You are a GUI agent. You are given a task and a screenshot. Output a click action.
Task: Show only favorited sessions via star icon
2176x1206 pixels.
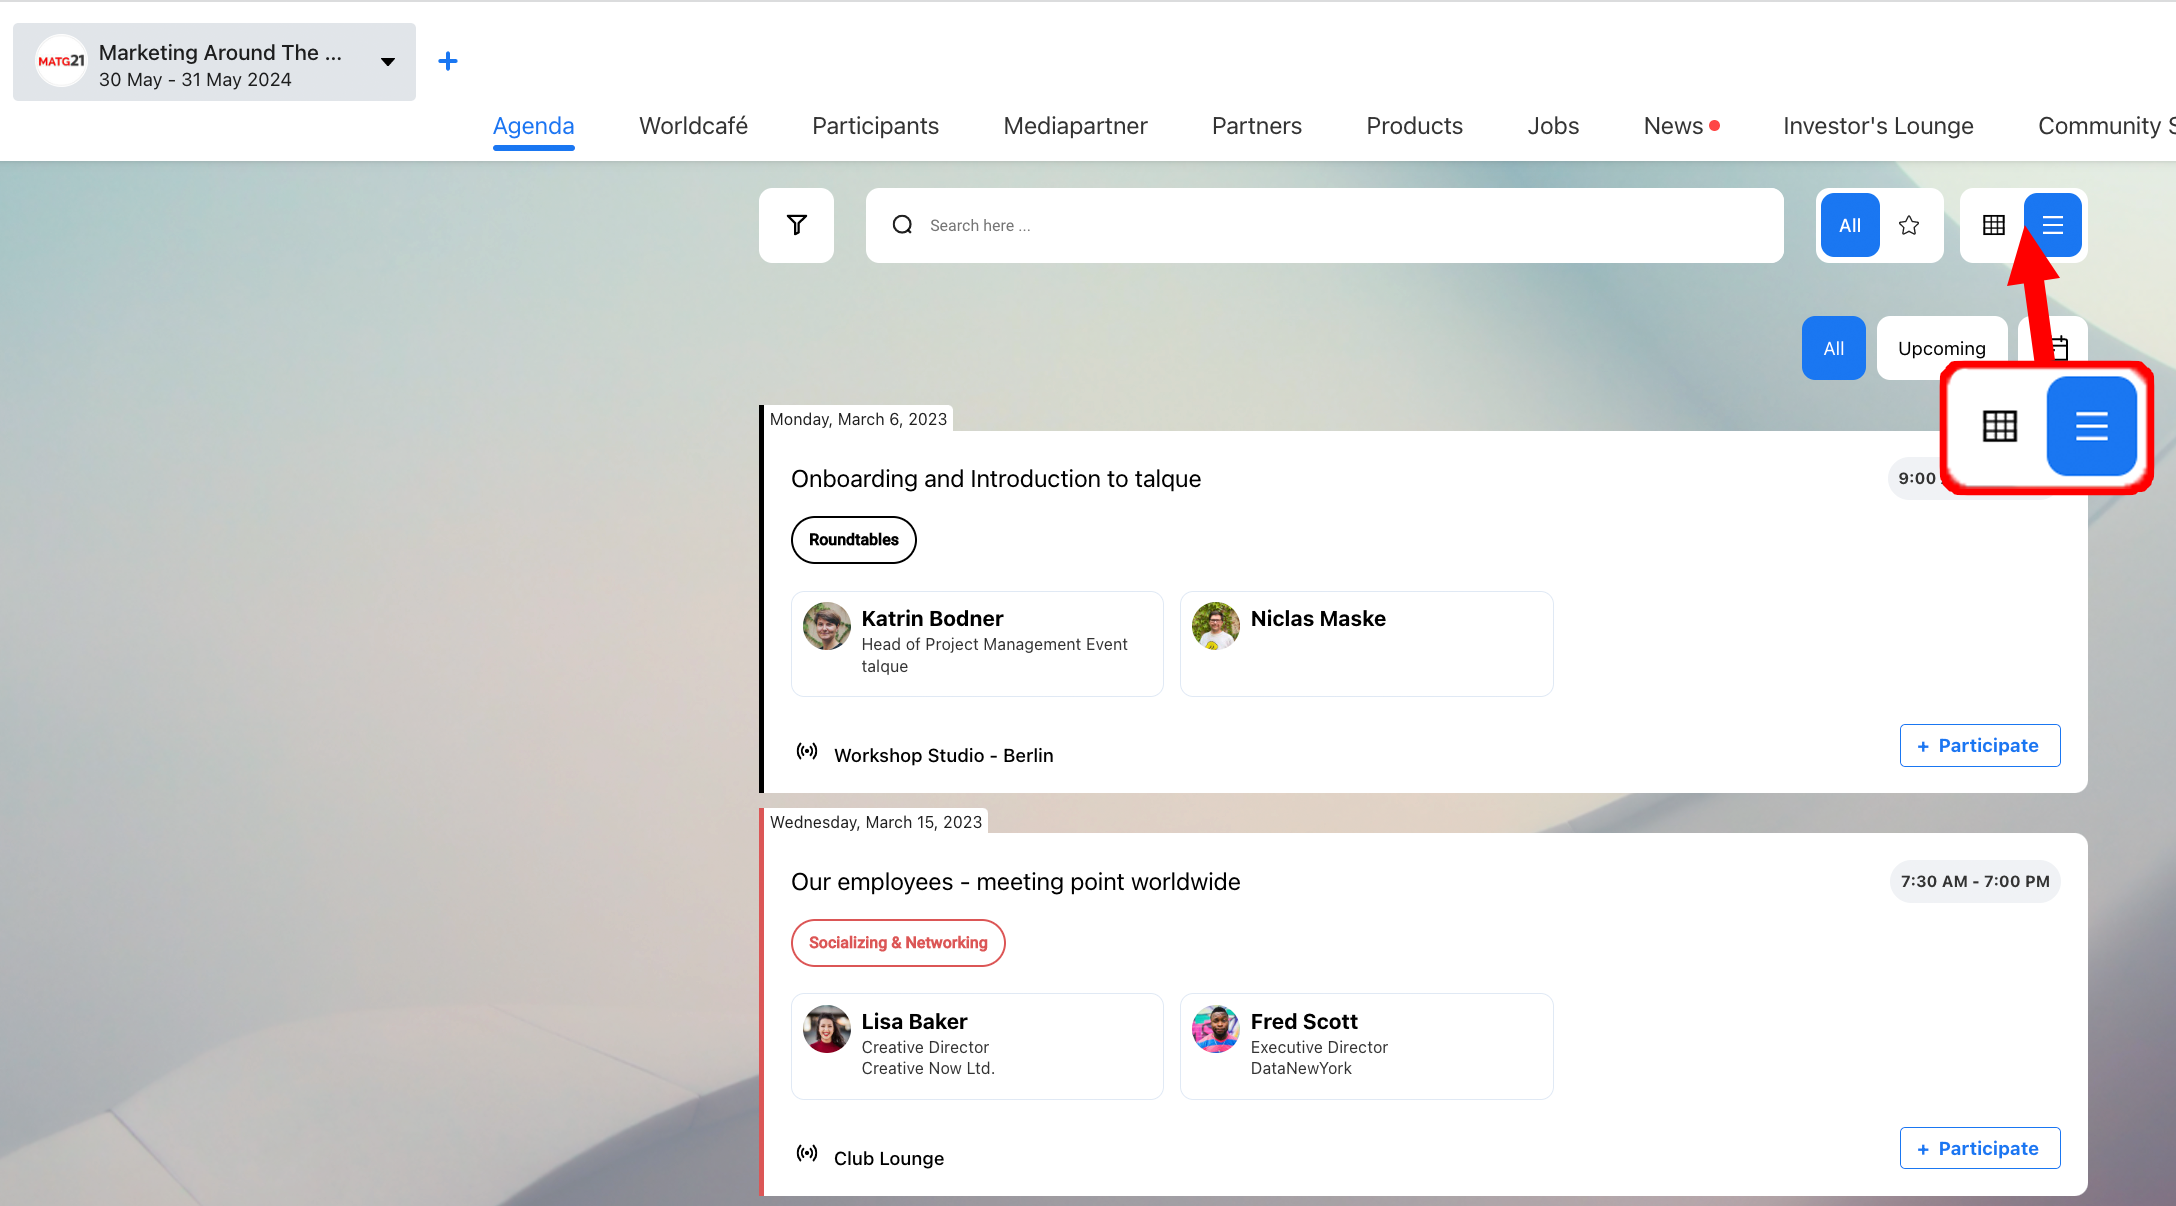point(1909,225)
